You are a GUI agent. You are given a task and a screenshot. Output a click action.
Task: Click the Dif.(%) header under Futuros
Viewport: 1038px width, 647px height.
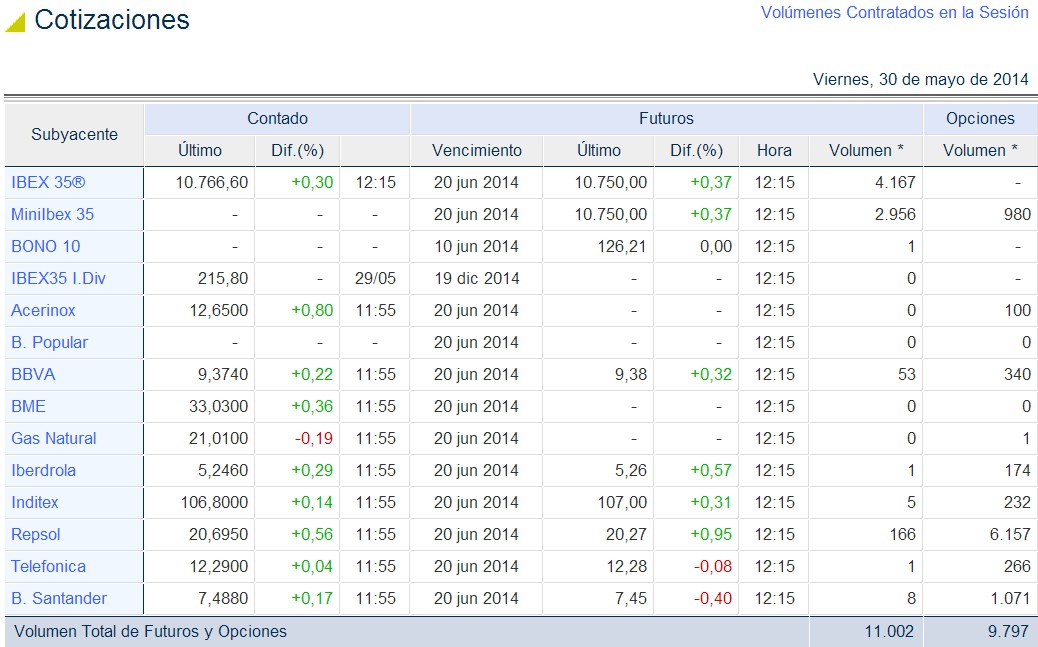[696, 150]
